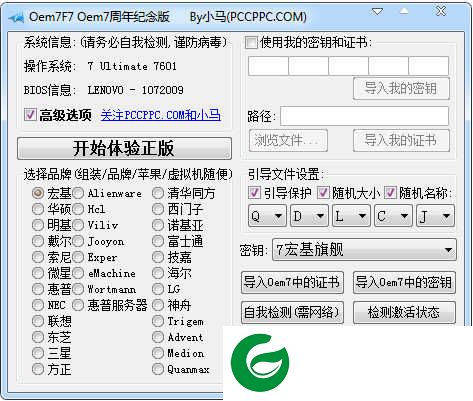
Task: Pick the Quanmax radio option
Action: [x=158, y=369]
